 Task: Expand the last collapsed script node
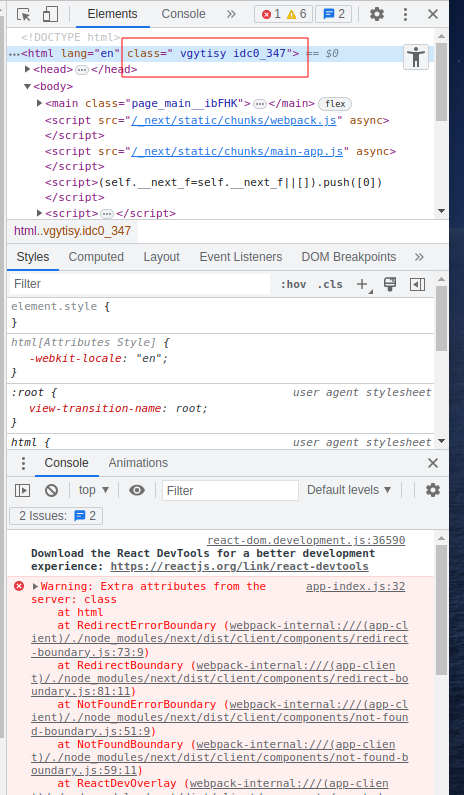coord(40,213)
